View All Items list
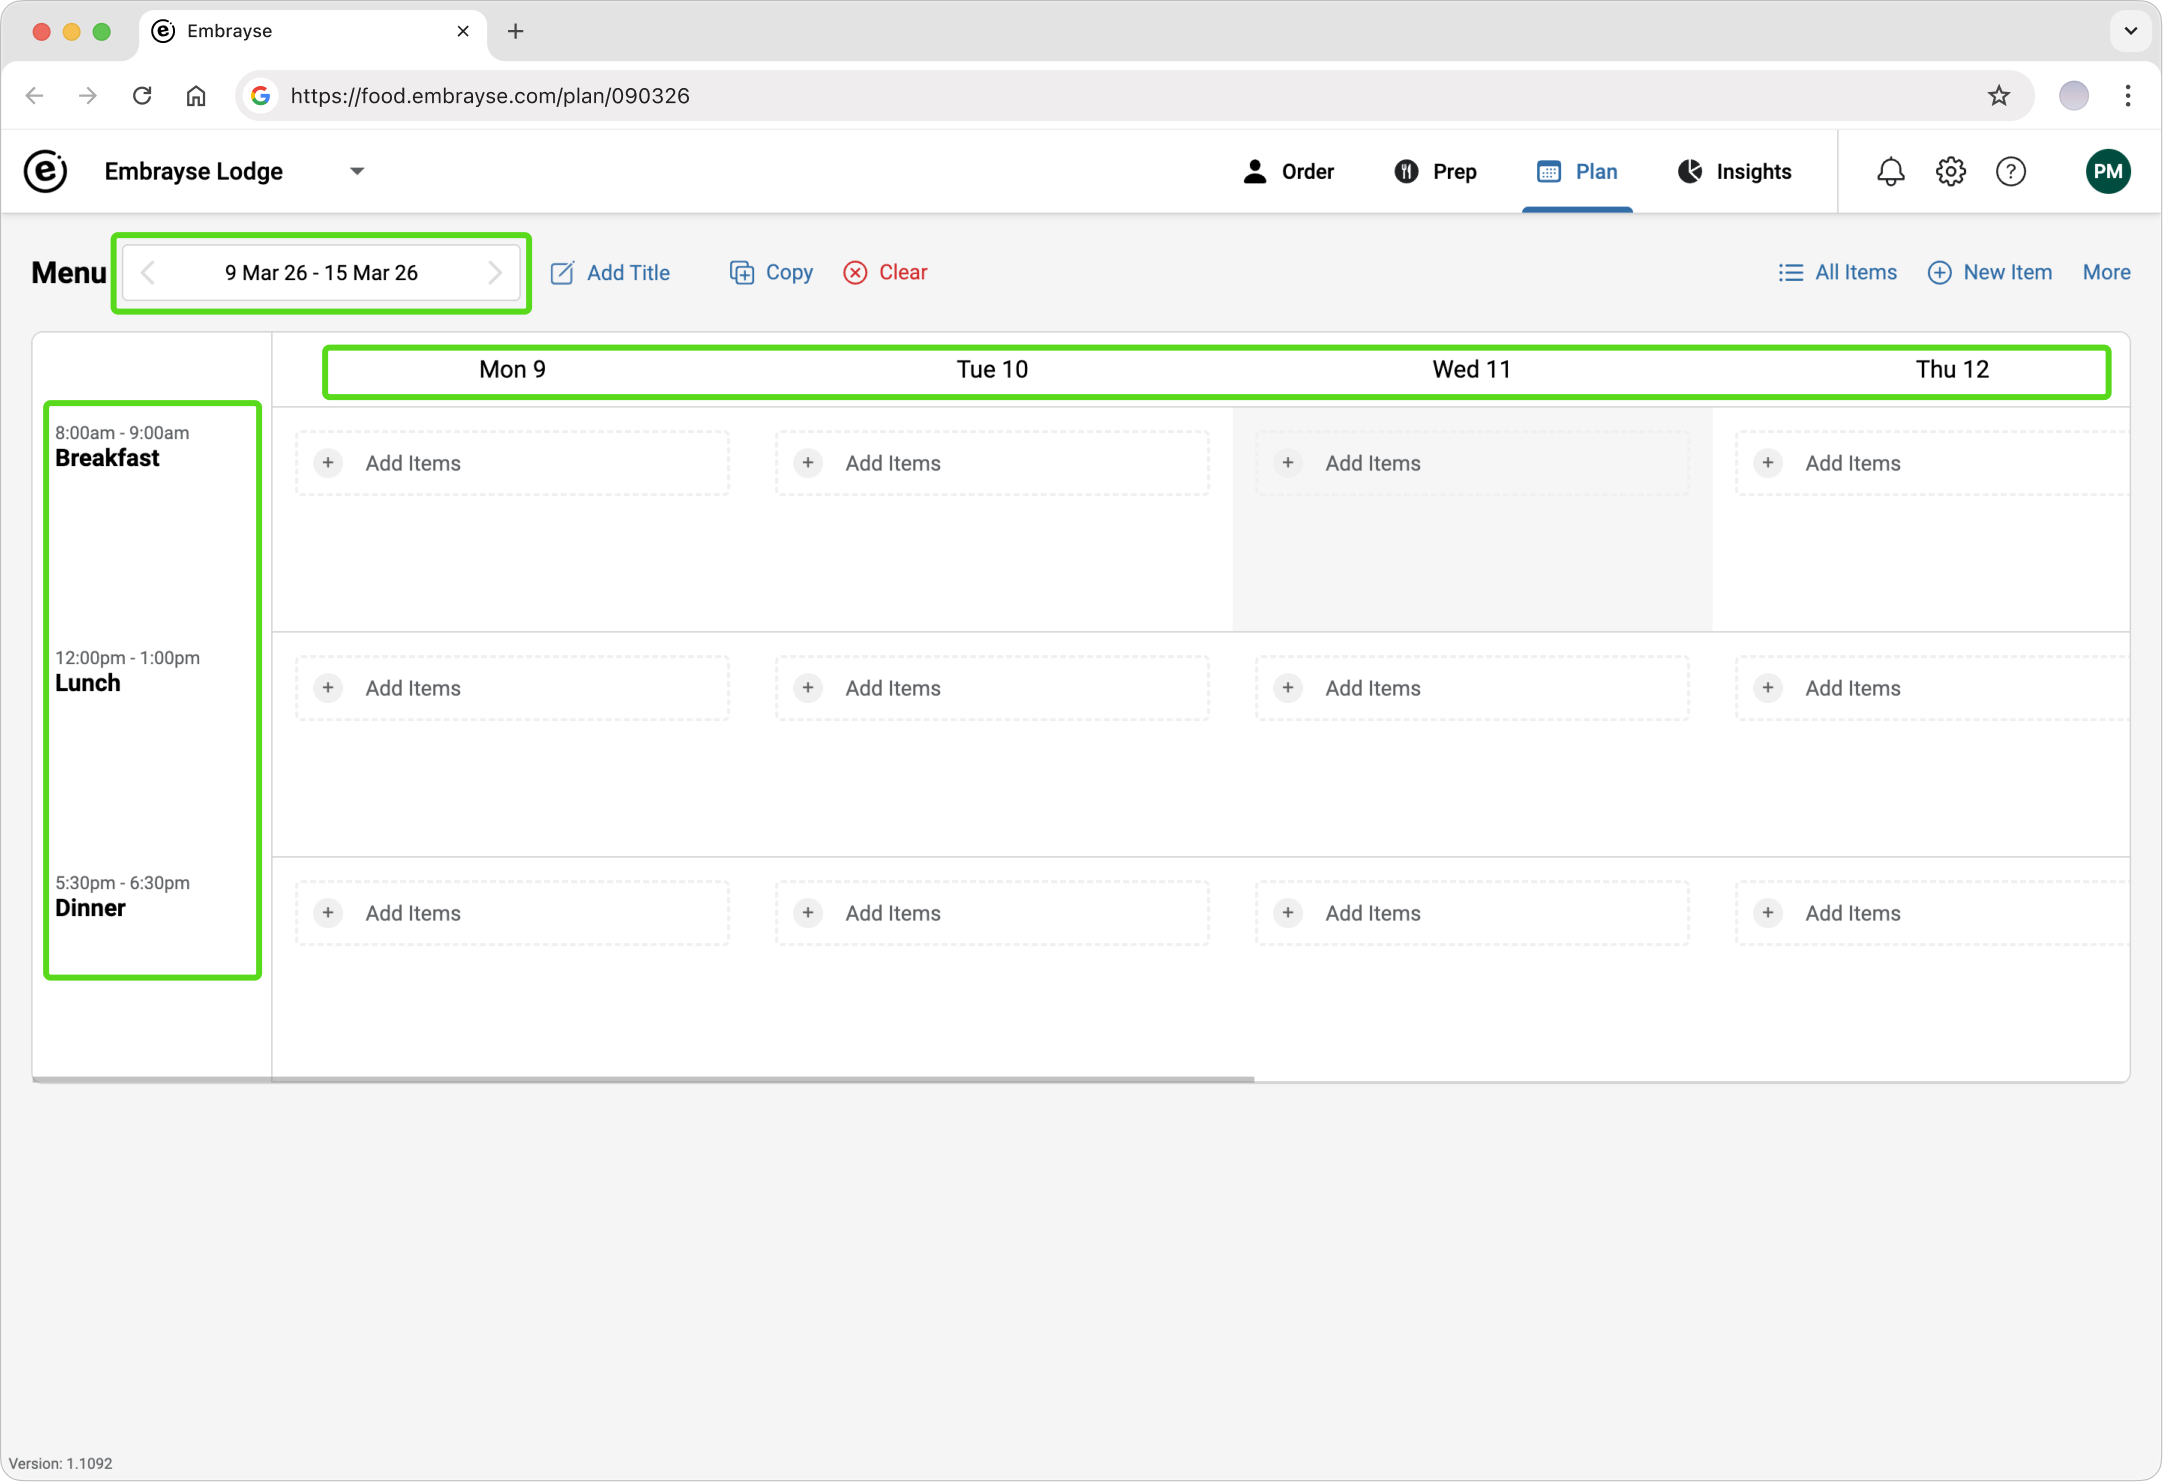Viewport: 2163px width, 1482px height. pyautogui.click(x=1837, y=273)
